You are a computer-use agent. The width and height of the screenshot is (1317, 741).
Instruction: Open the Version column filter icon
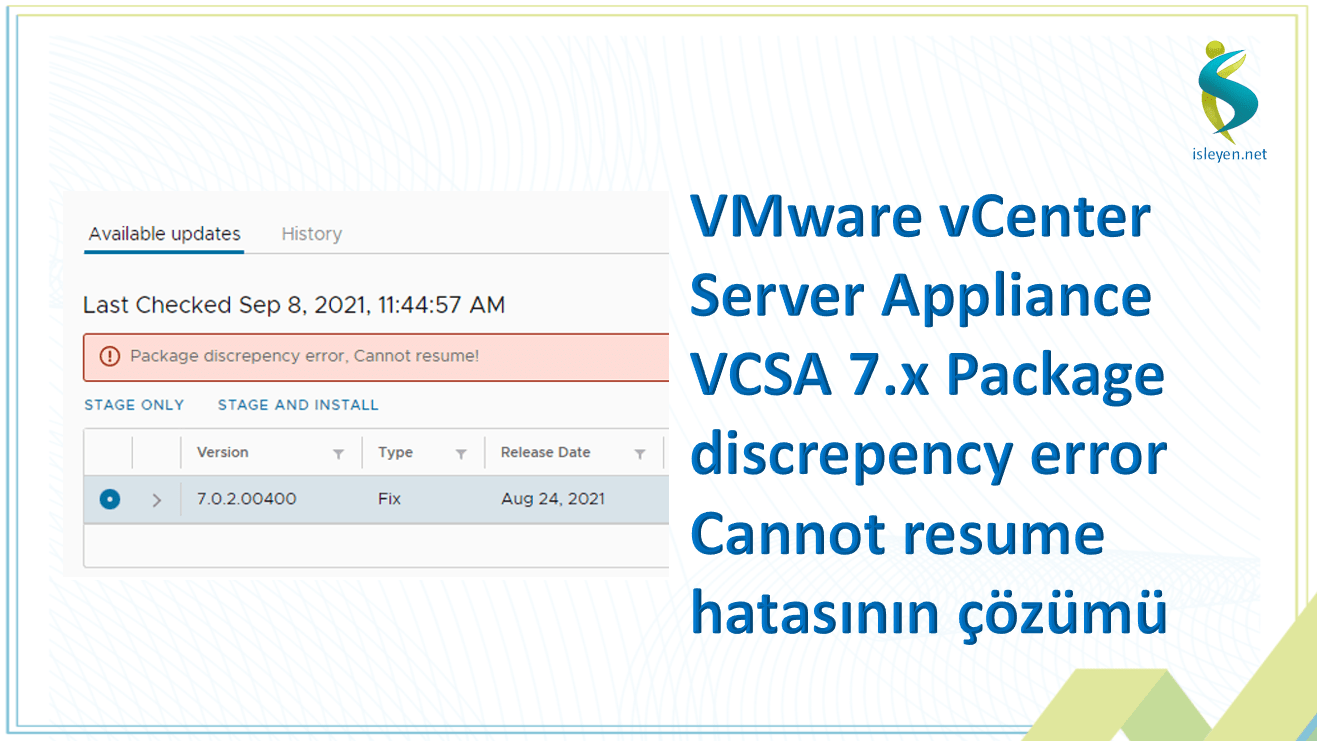339,454
